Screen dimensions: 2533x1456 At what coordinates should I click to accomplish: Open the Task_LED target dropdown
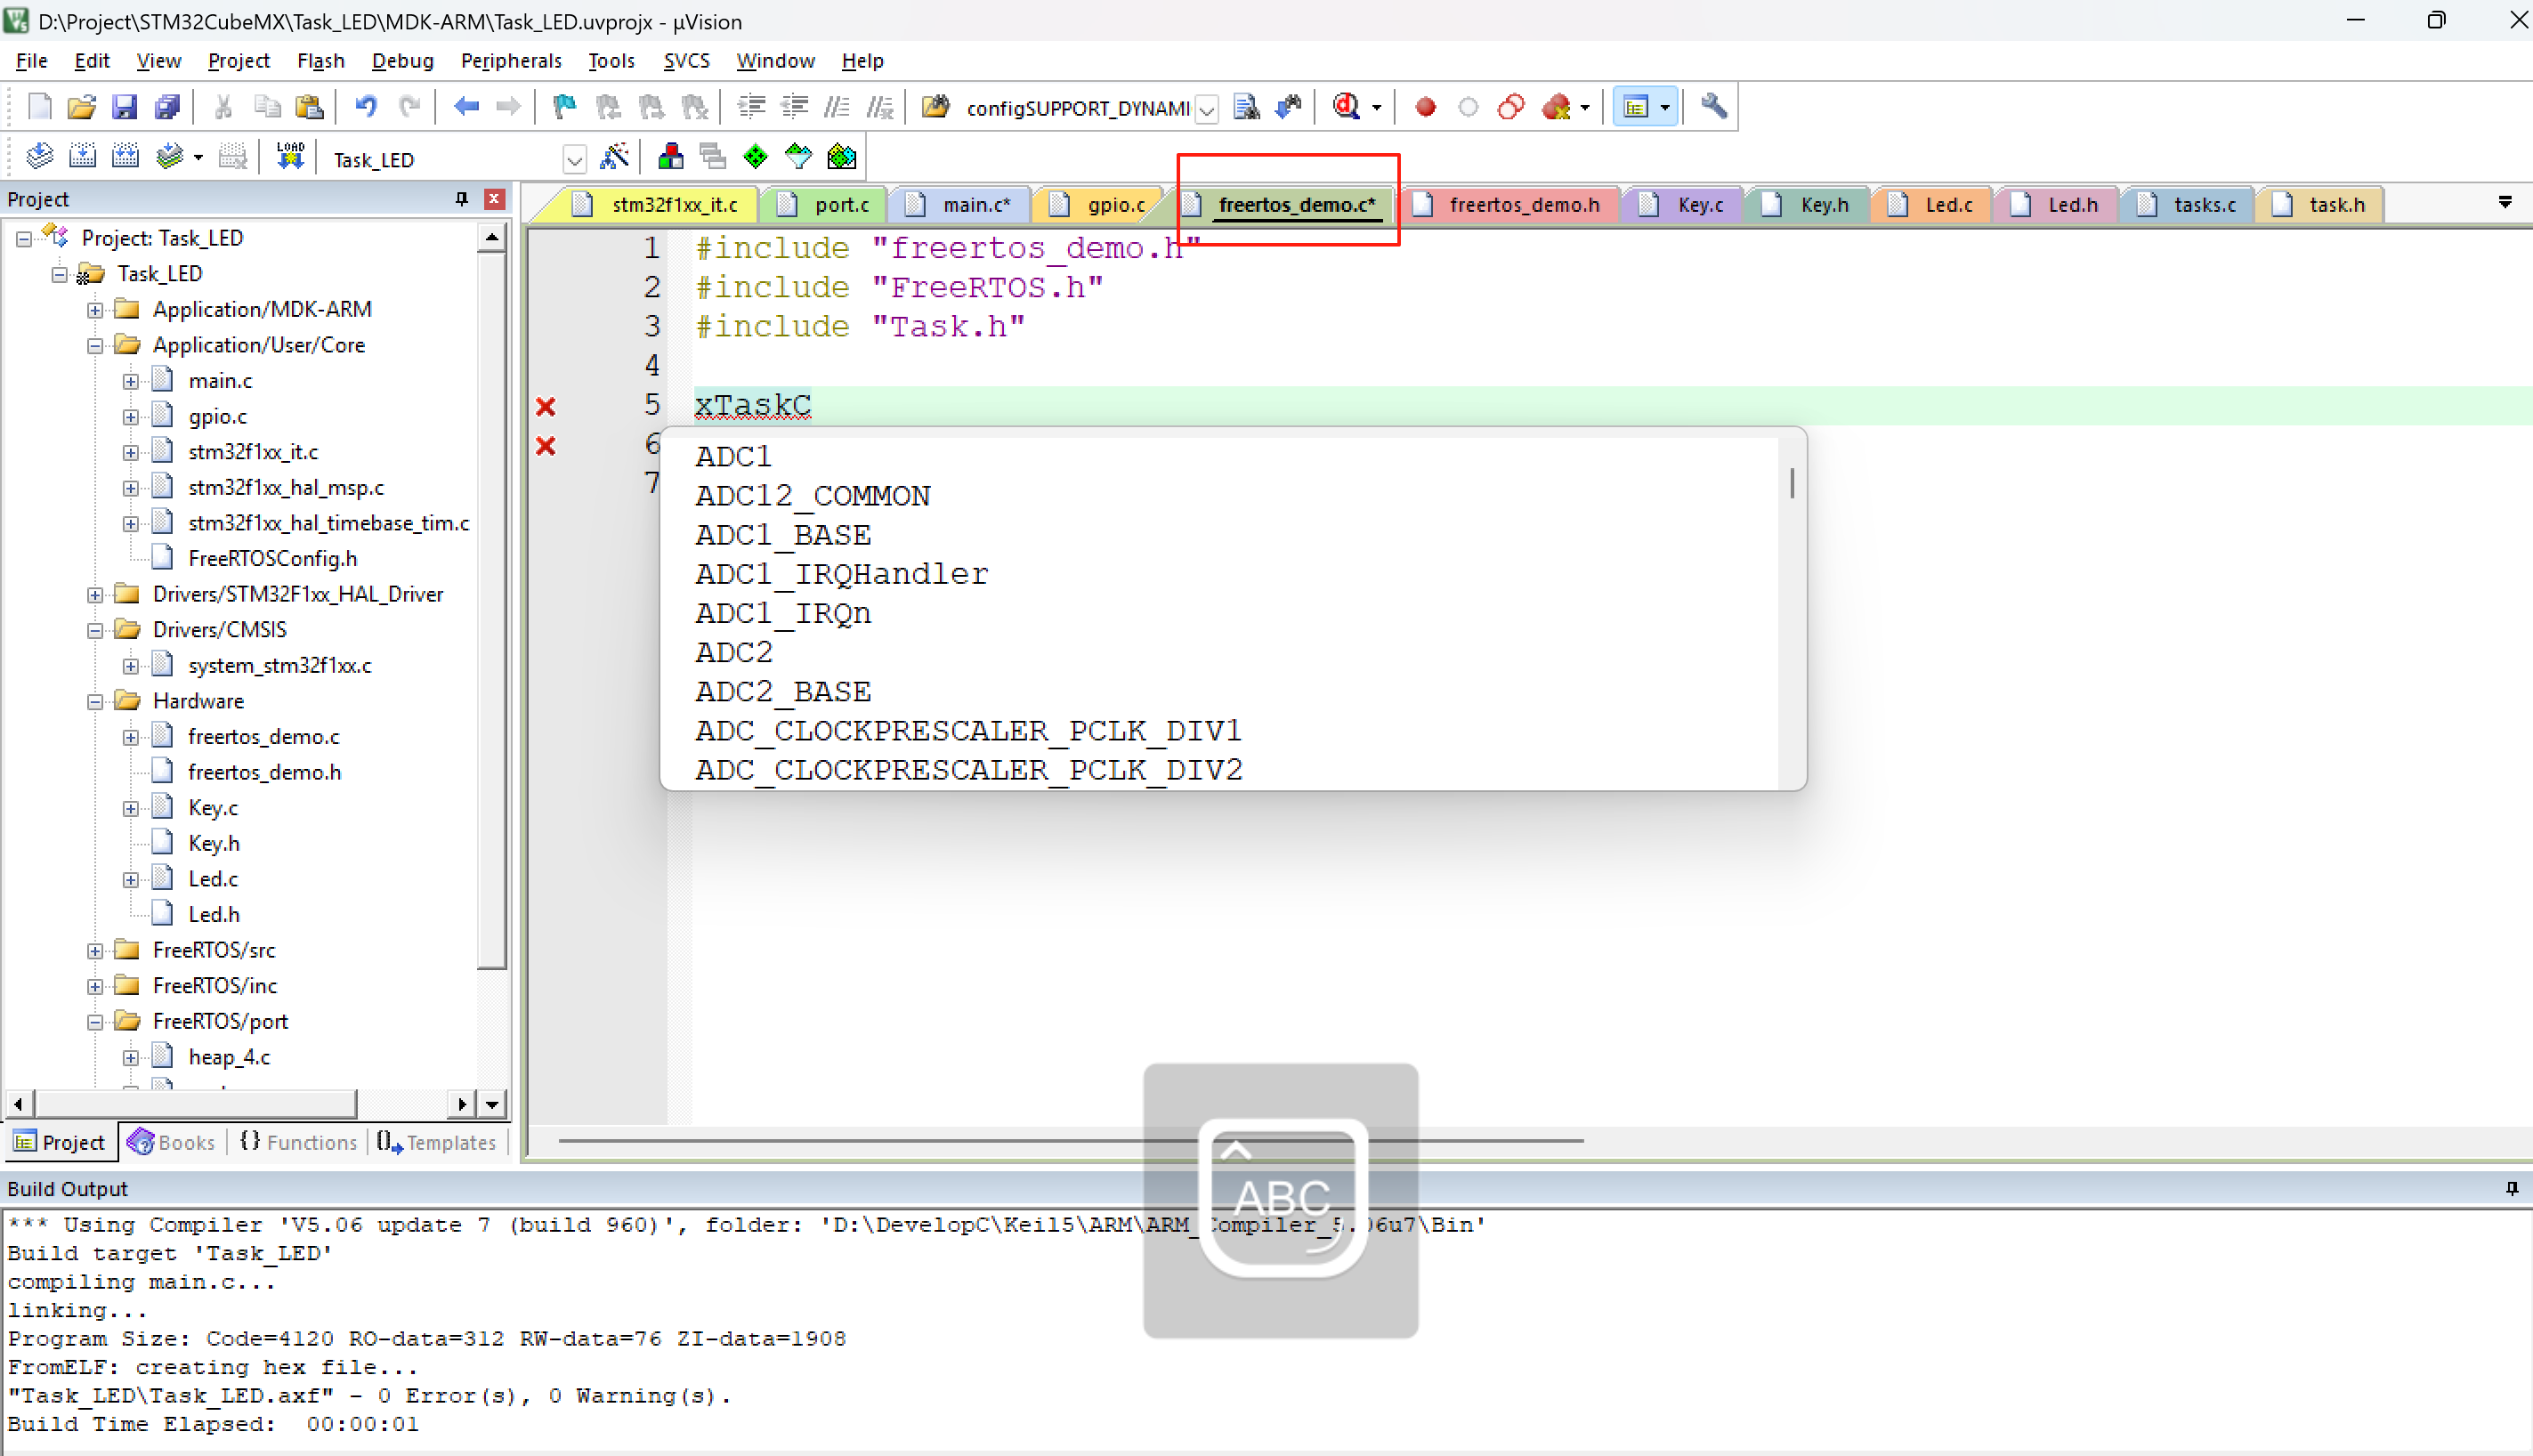(x=574, y=160)
